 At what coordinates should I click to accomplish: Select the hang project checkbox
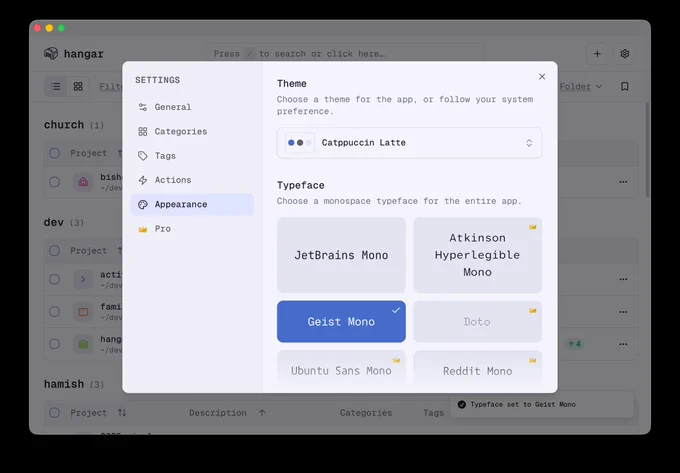point(54,344)
